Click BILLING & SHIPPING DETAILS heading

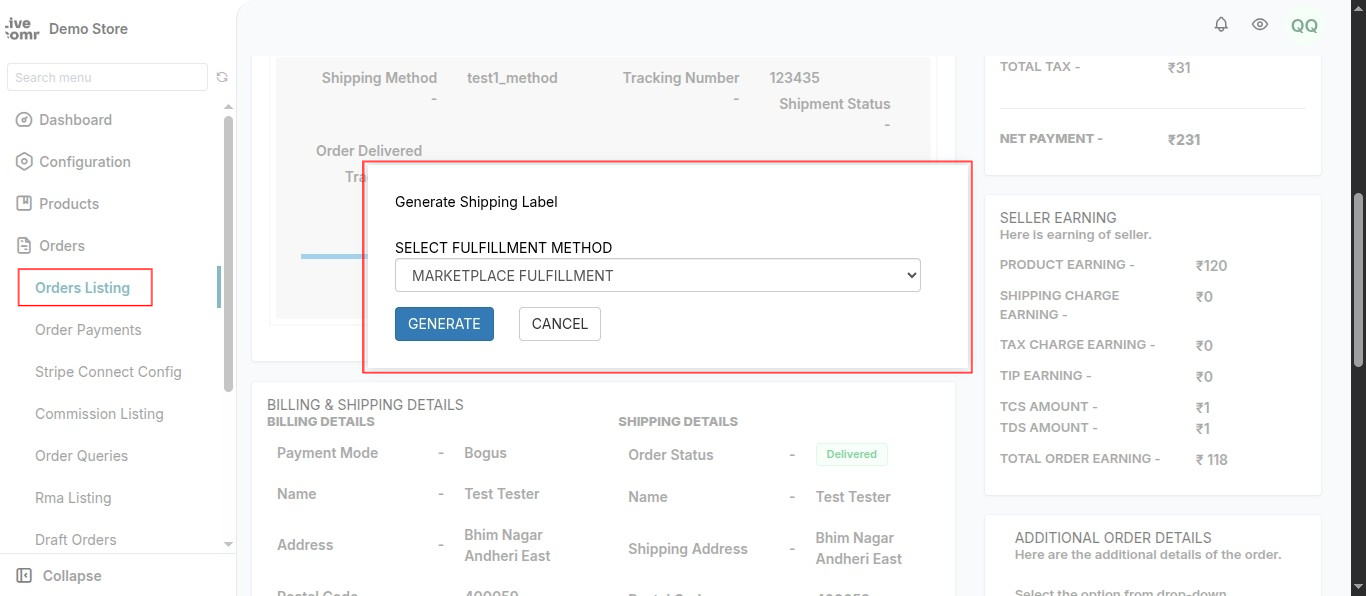click(x=365, y=405)
